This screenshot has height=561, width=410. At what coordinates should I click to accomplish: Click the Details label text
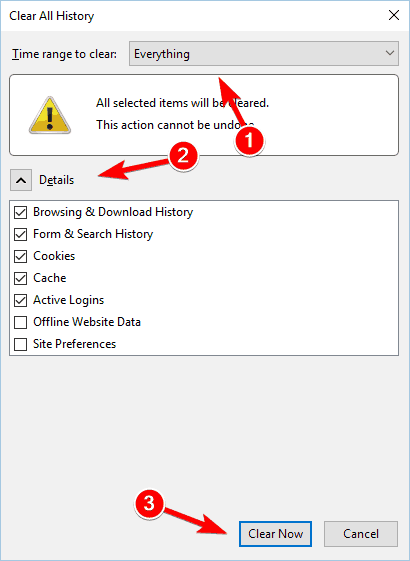click(x=57, y=180)
